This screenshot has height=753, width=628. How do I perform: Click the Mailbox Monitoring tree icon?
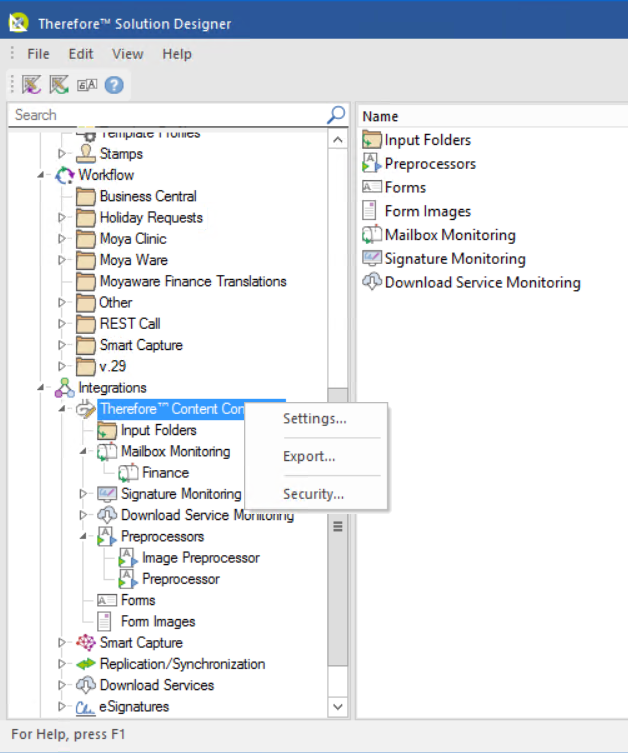pos(107,452)
